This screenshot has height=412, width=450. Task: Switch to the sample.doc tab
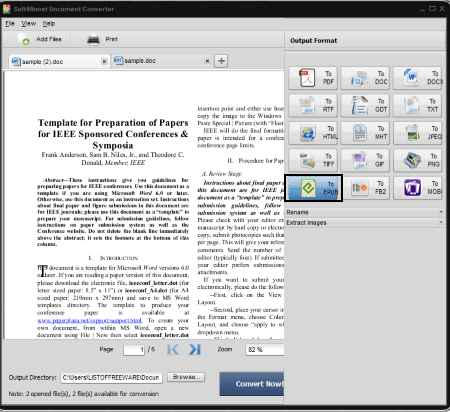coord(162,61)
